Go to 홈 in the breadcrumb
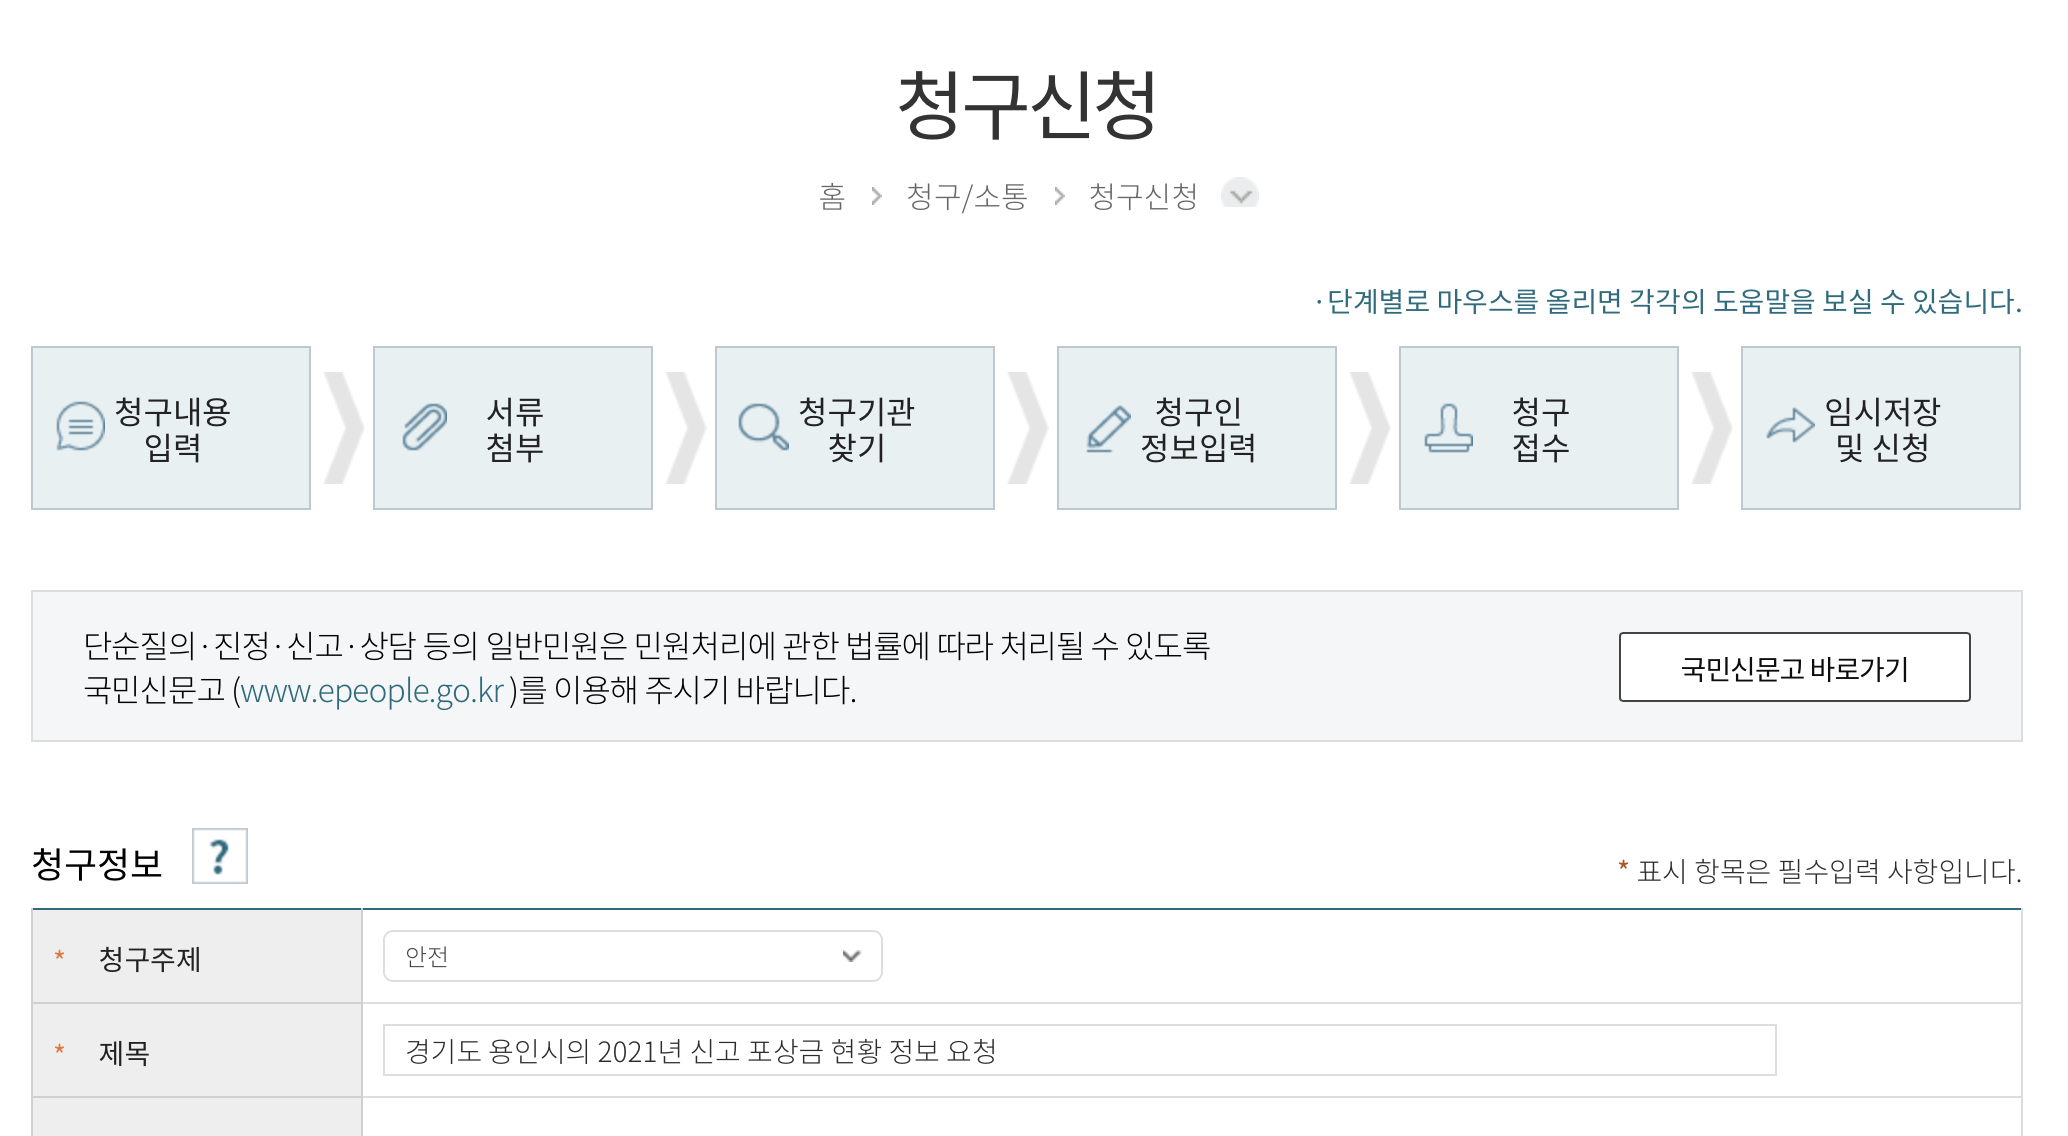2068x1136 pixels. coord(832,196)
